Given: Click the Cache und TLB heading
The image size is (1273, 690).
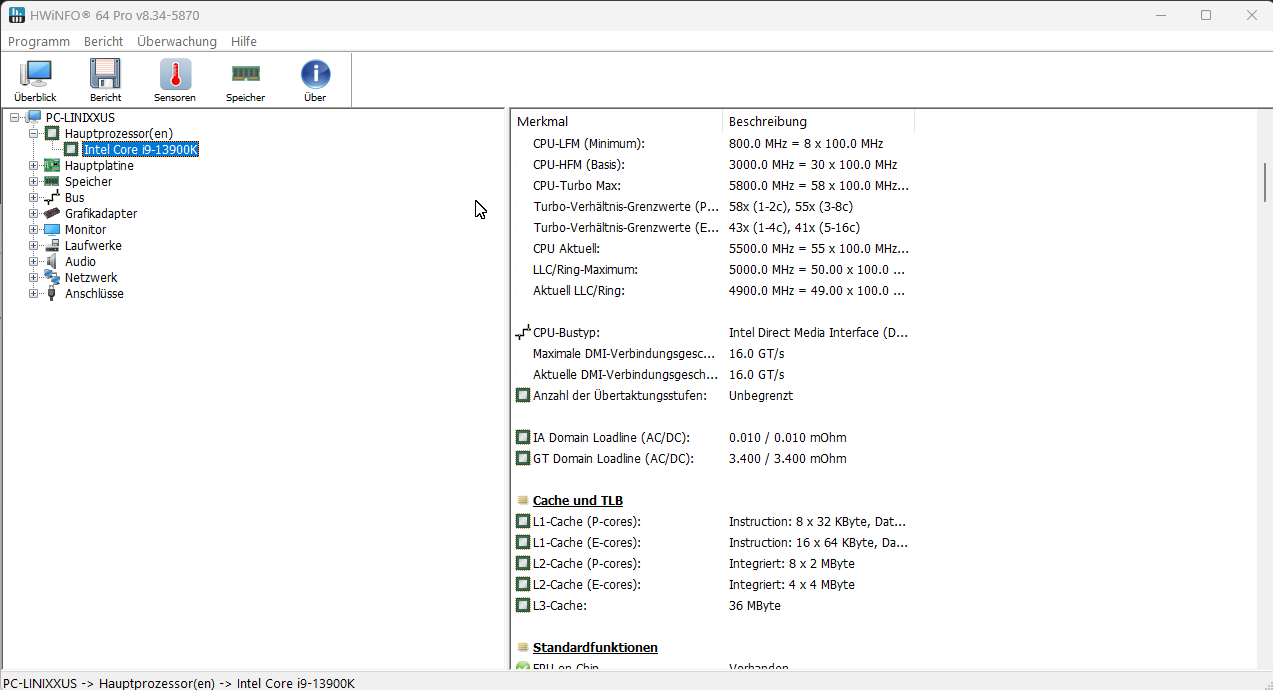Looking at the screenshot, I should tap(578, 500).
